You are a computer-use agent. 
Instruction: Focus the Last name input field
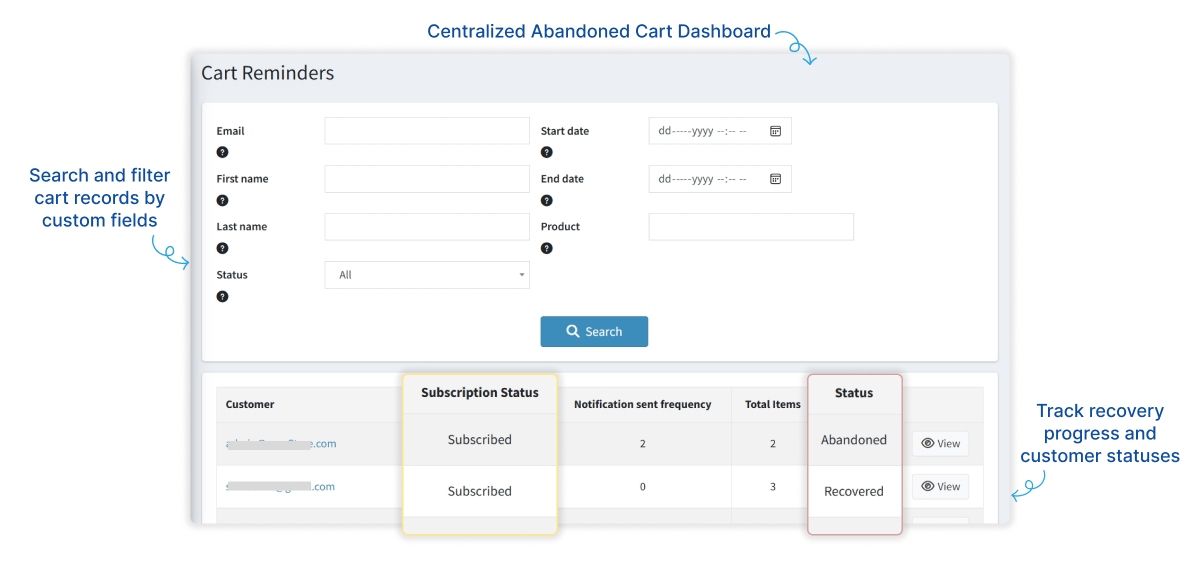tap(427, 227)
